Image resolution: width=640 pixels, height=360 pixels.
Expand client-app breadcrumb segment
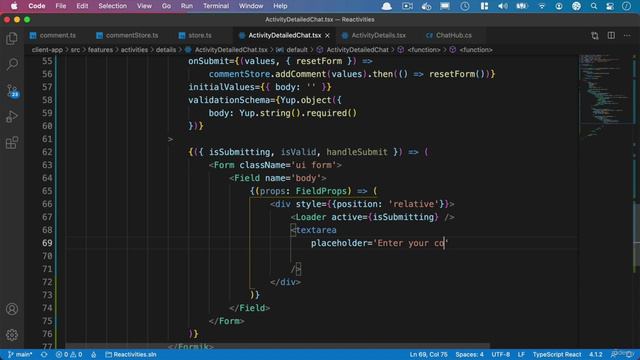47,50
